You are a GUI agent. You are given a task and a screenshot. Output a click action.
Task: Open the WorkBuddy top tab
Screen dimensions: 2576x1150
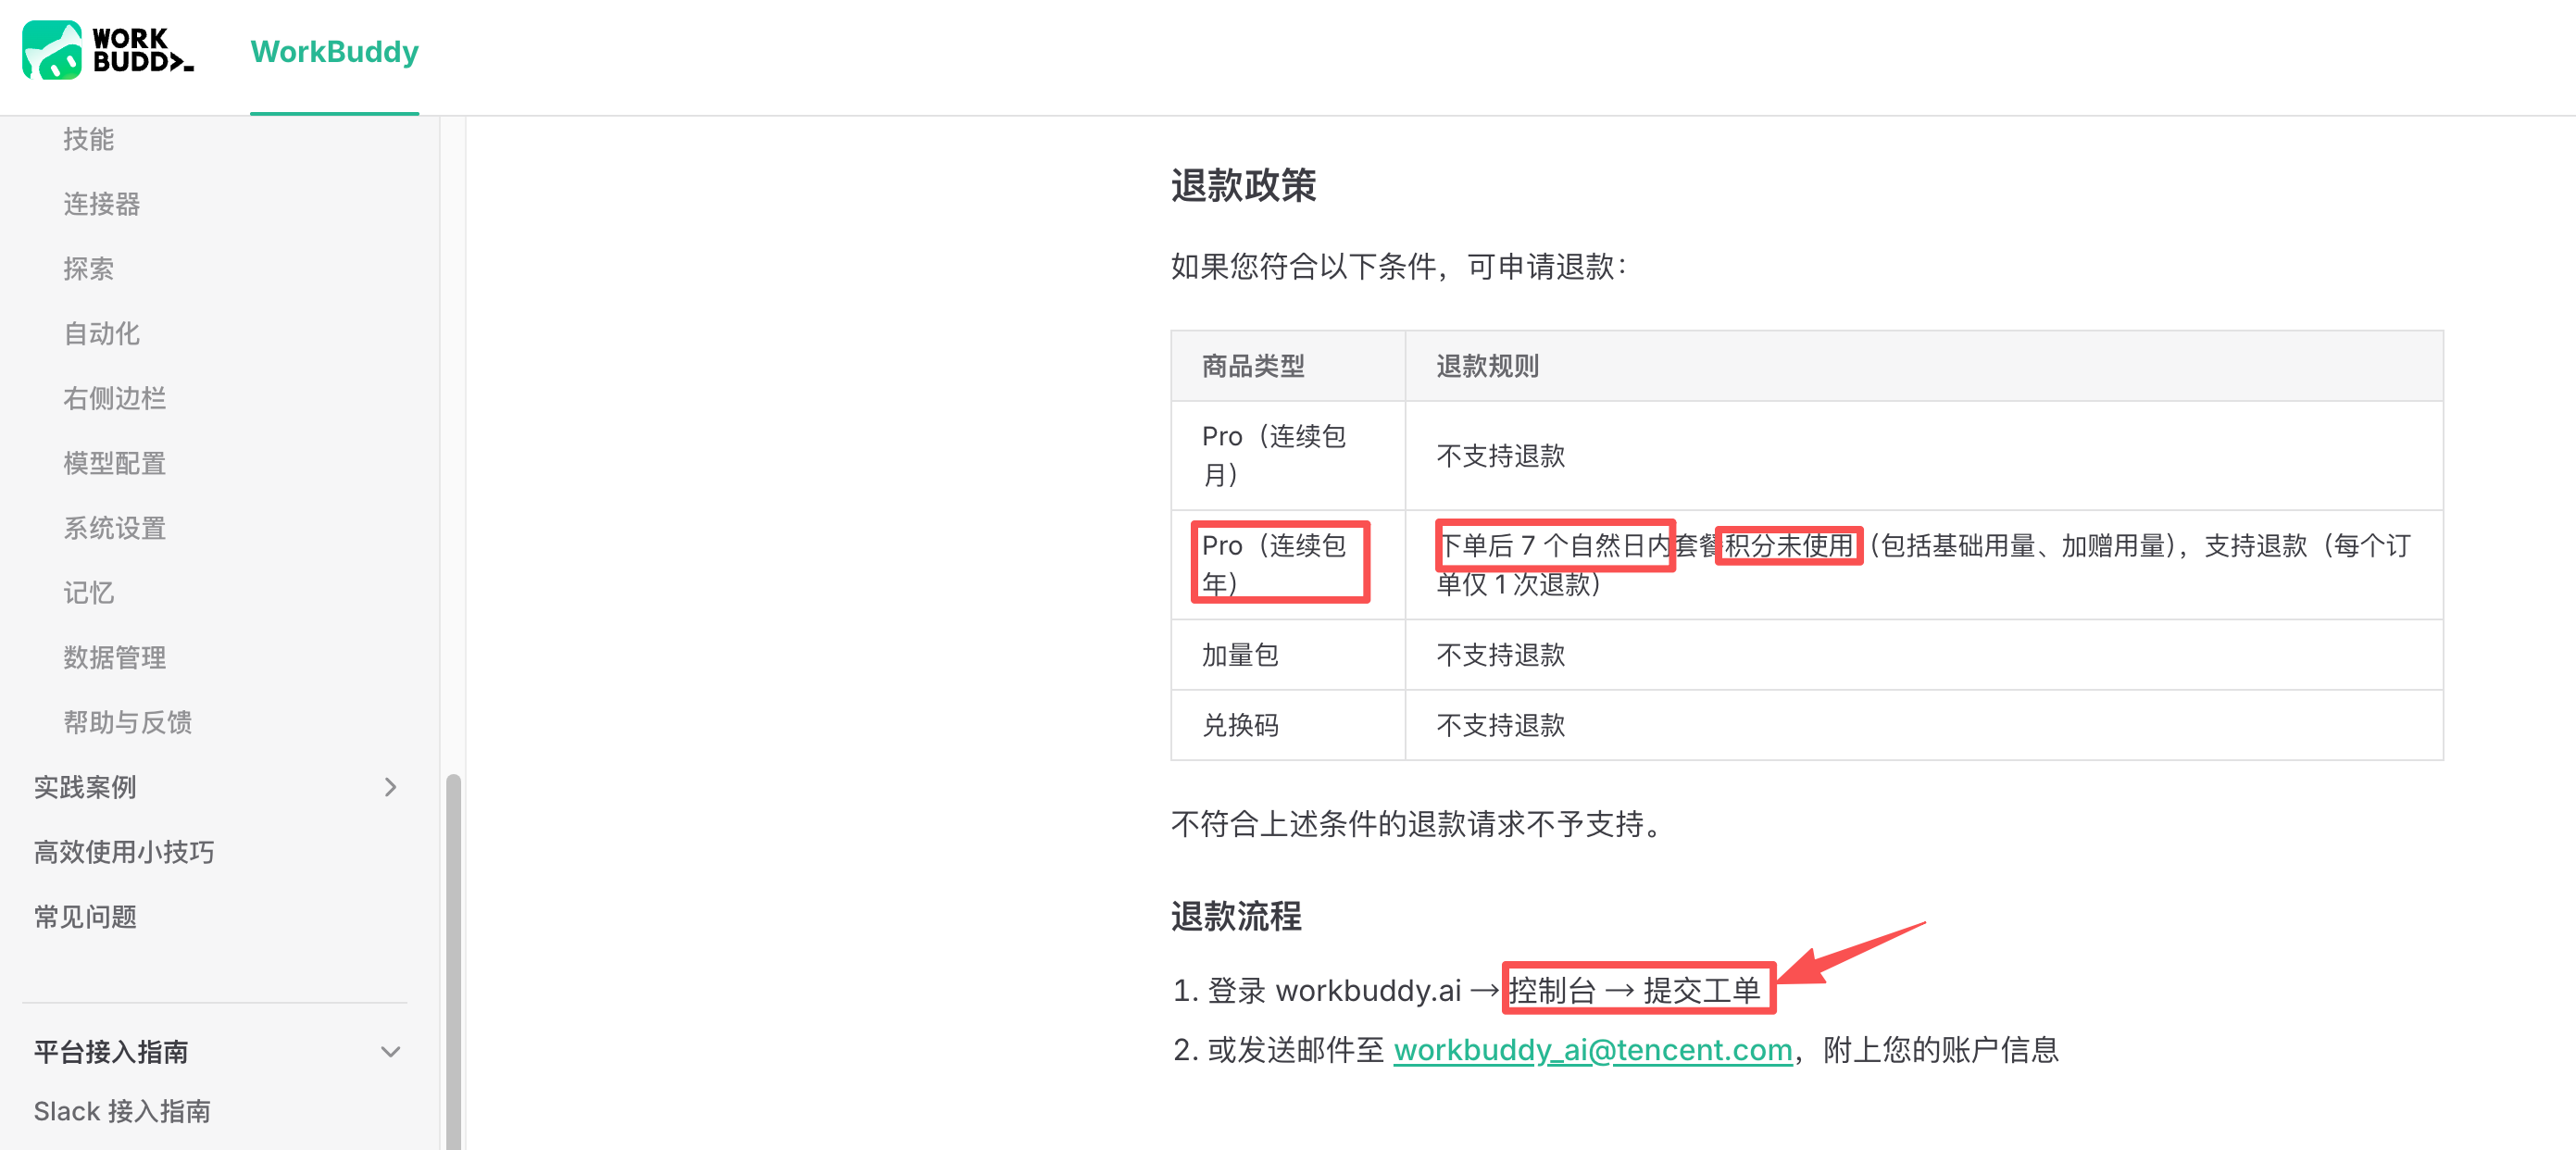[334, 52]
